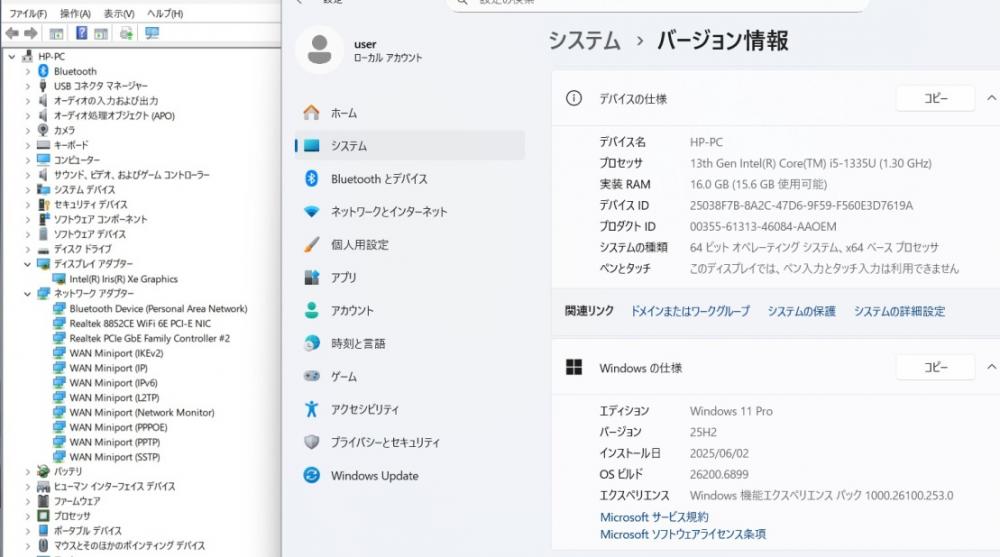Click the user account avatar
Viewport: 1000px width, 557px height.
(320, 49)
